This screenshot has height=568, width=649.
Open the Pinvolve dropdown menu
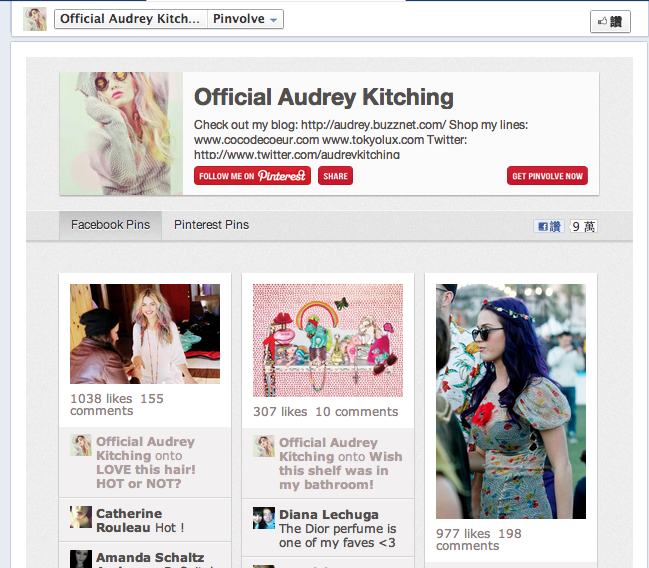[245, 19]
